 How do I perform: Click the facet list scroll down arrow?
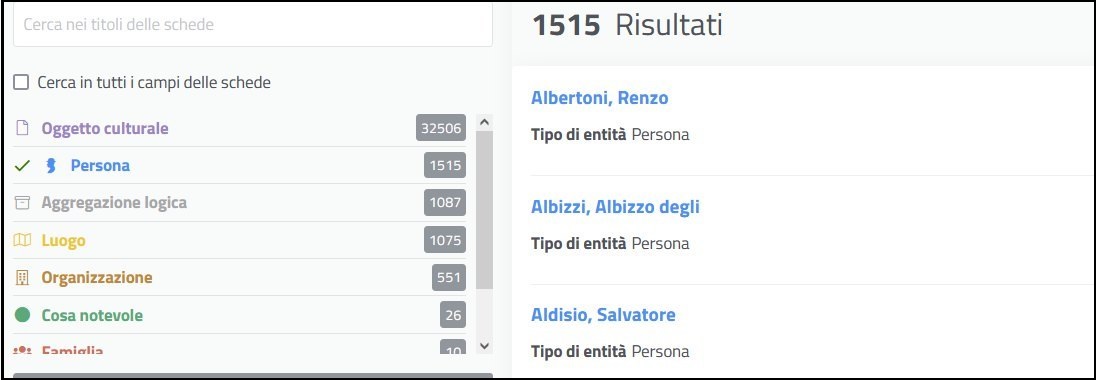(x=485, y=346)
